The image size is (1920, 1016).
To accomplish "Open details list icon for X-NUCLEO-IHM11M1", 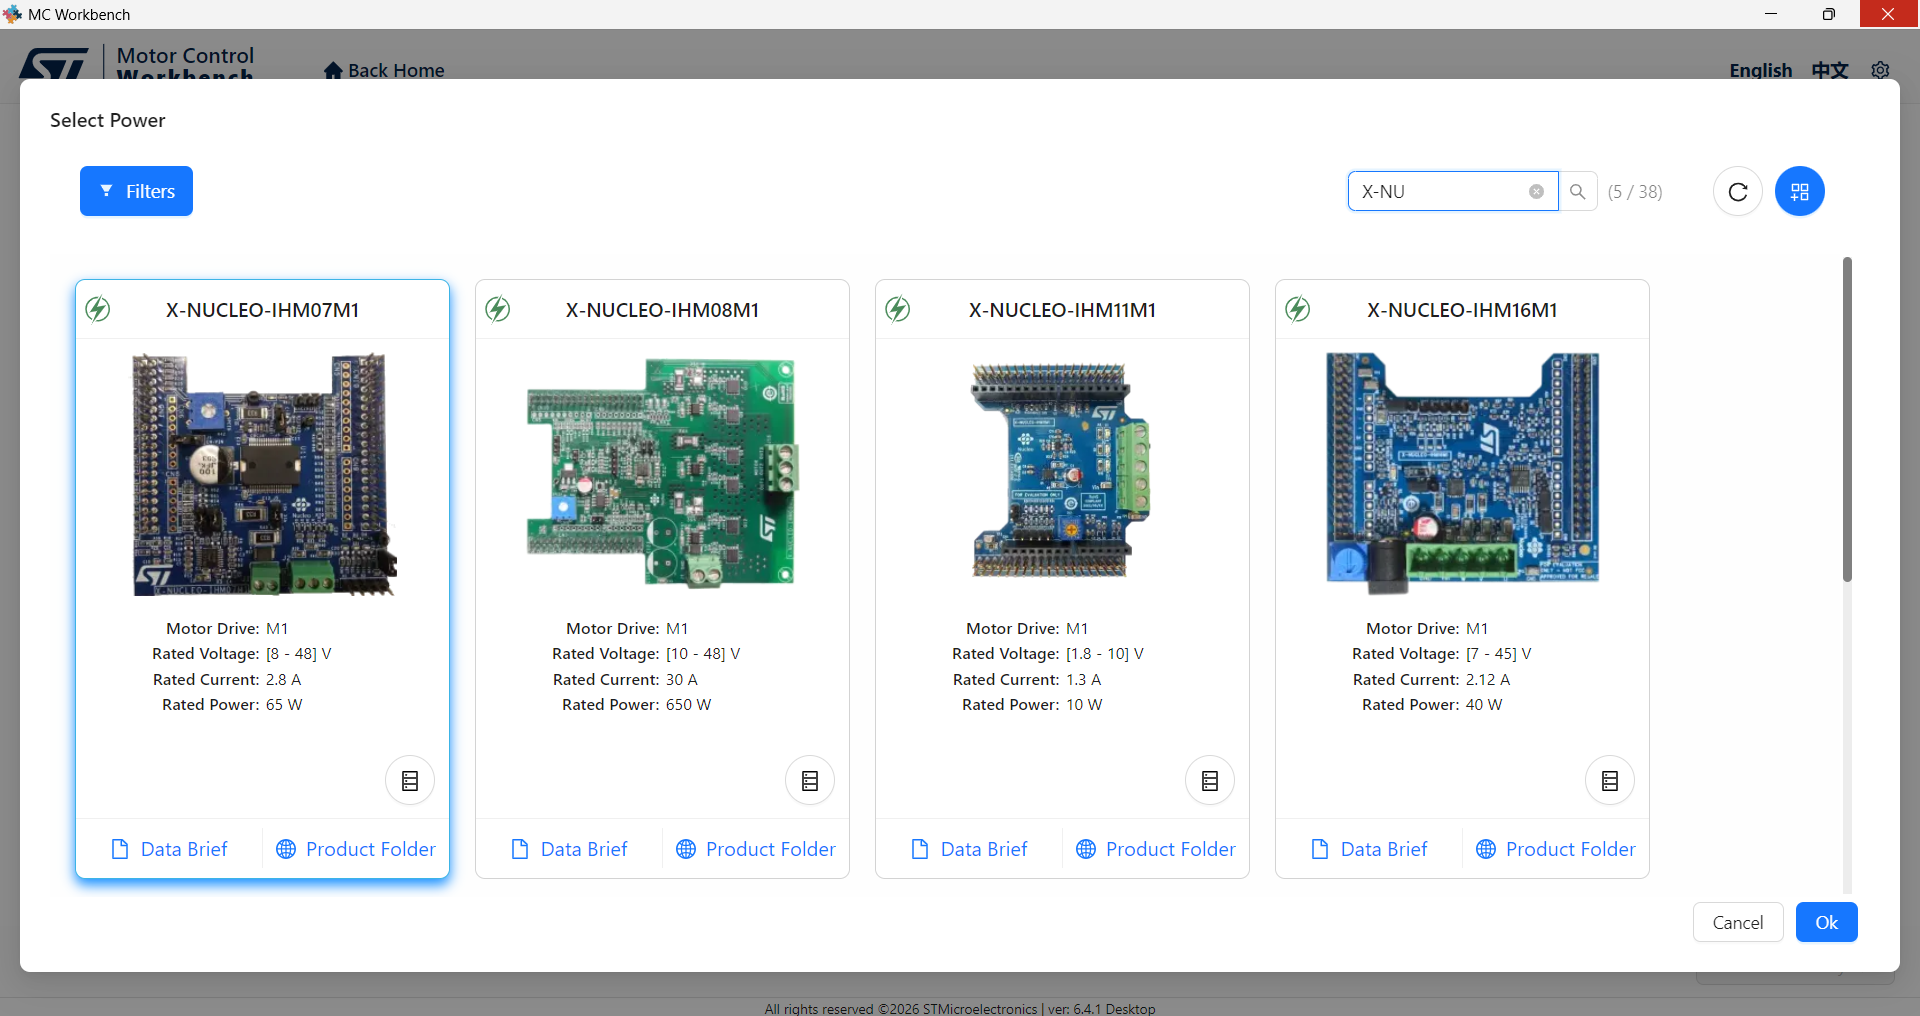I will (1210, 781).
